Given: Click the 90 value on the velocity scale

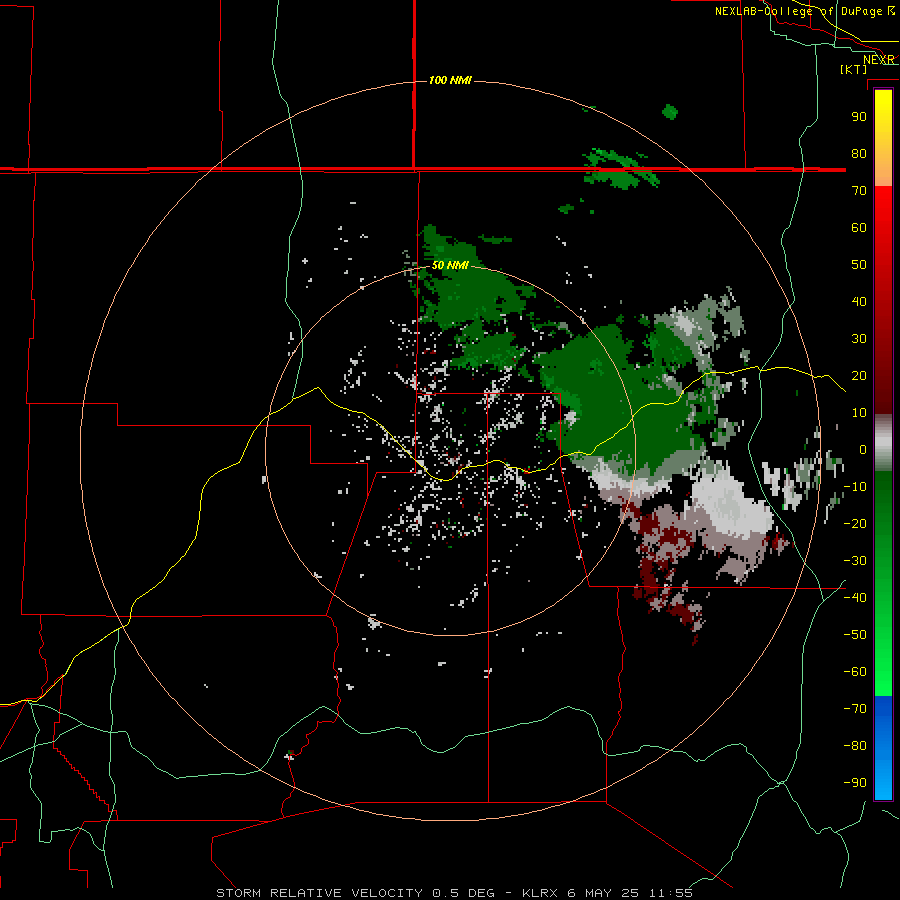Looking at the screenshot, I should (859, 117).
